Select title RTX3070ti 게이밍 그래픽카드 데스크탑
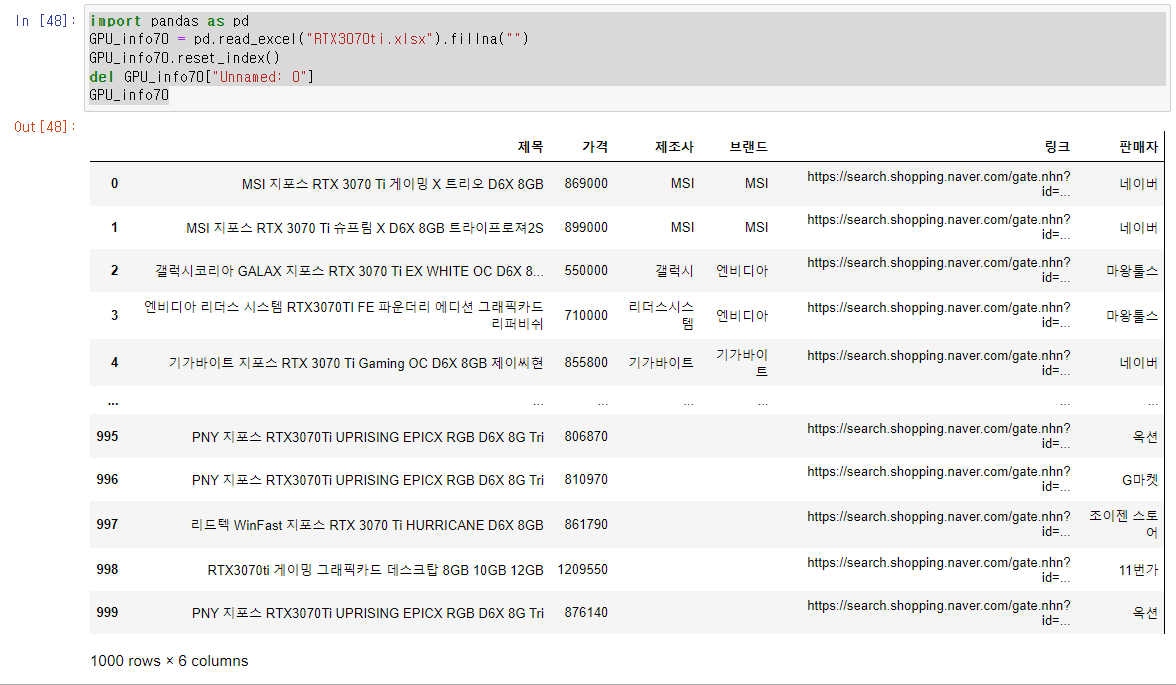The width and height of the screenshot is (1176, 685). coord(375,570)
